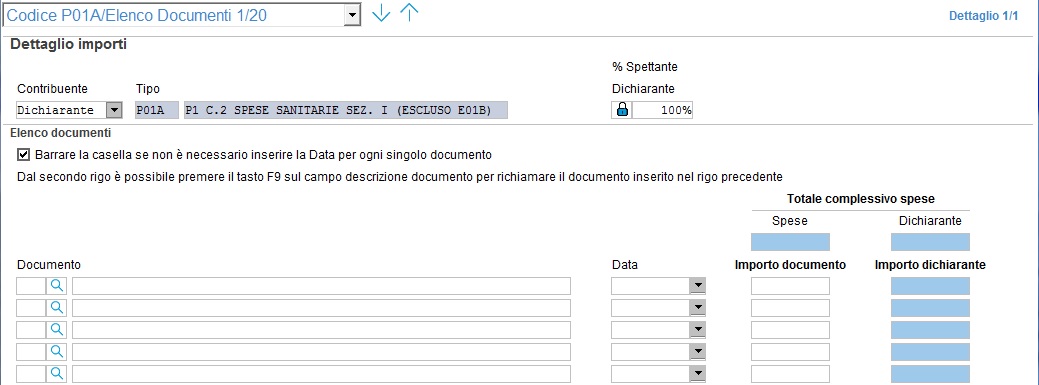Open the Contribuente 'Dichiarante' dropdown
This screenshot has height=385, width=1039.
coord(115,110)
